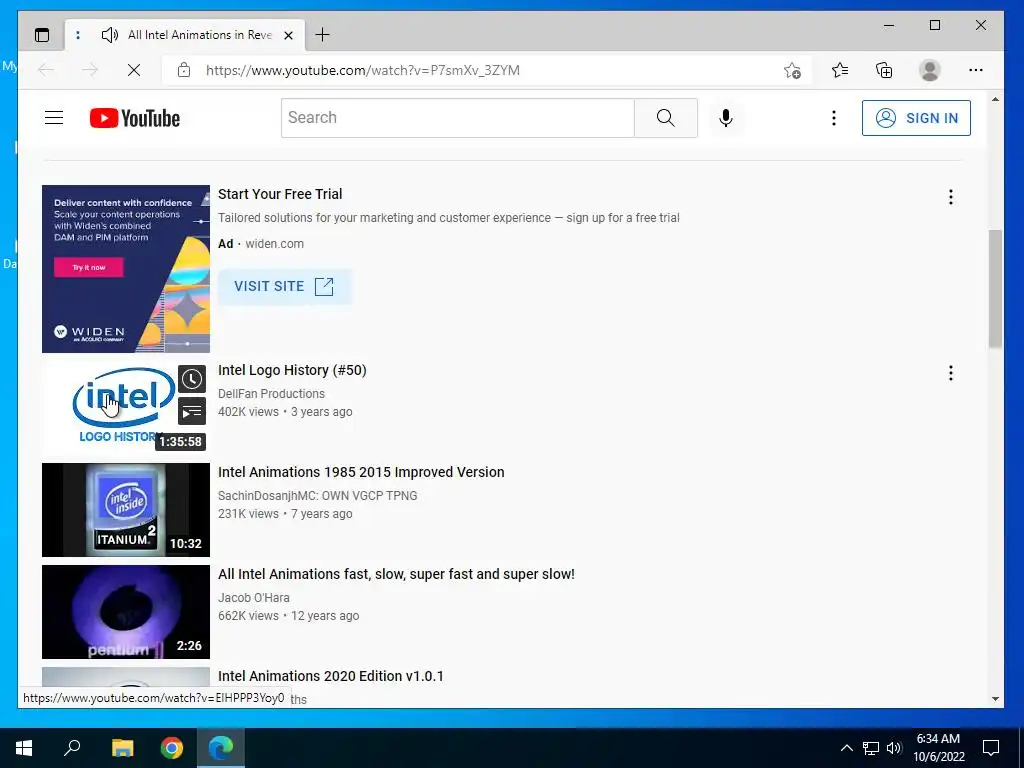Open a new Edge tab
1024x768 pixels.
click(x=323, y=35)
